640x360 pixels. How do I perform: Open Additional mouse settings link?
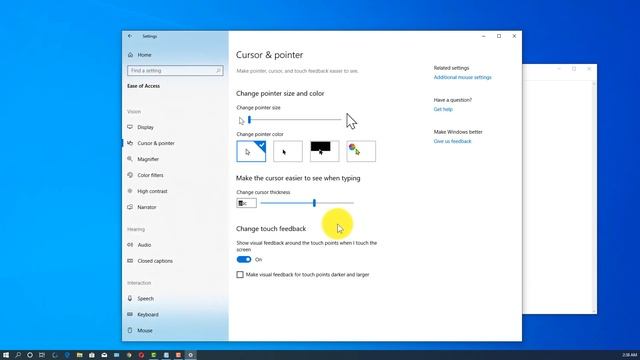[462, 77]
